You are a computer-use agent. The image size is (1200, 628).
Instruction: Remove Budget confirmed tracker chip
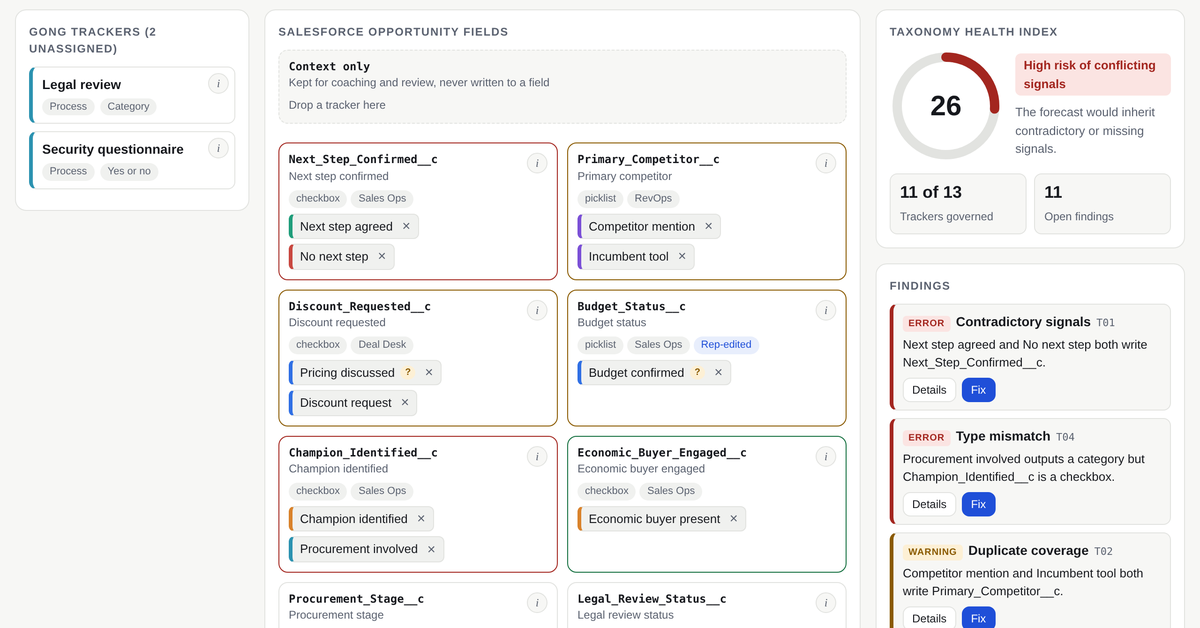pos(718,372)
